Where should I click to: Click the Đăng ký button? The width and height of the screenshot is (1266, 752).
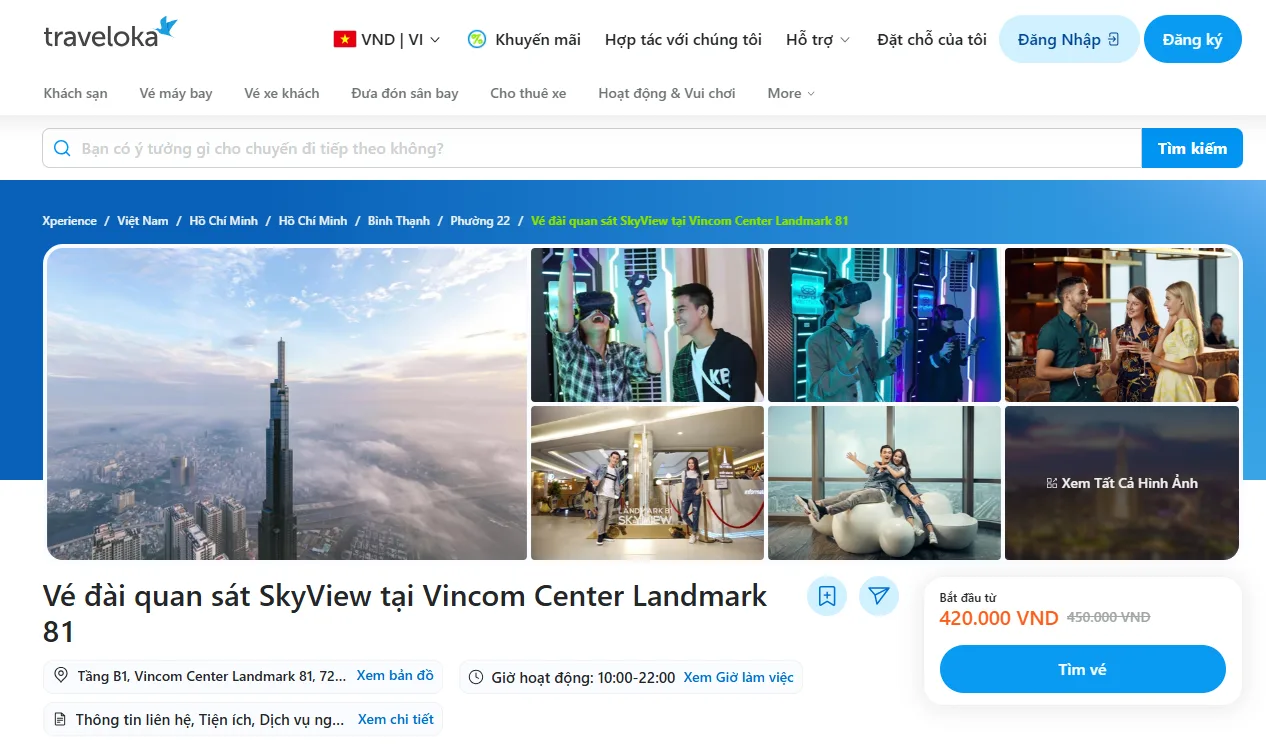click(1193, 40)
